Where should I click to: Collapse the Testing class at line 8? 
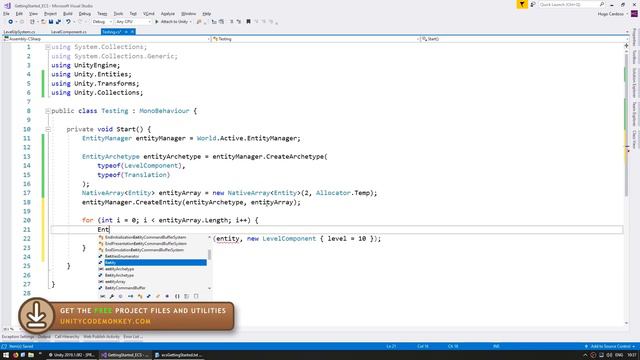[48, 111]
